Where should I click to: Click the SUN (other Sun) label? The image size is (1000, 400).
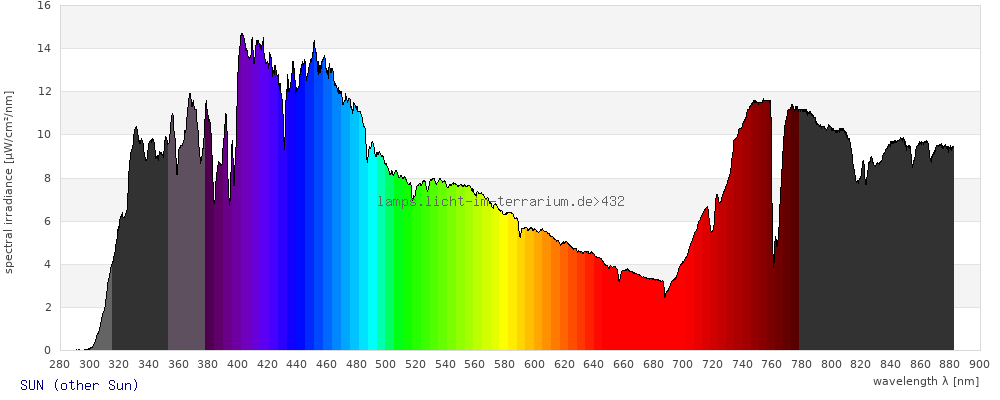click(79, 385)
